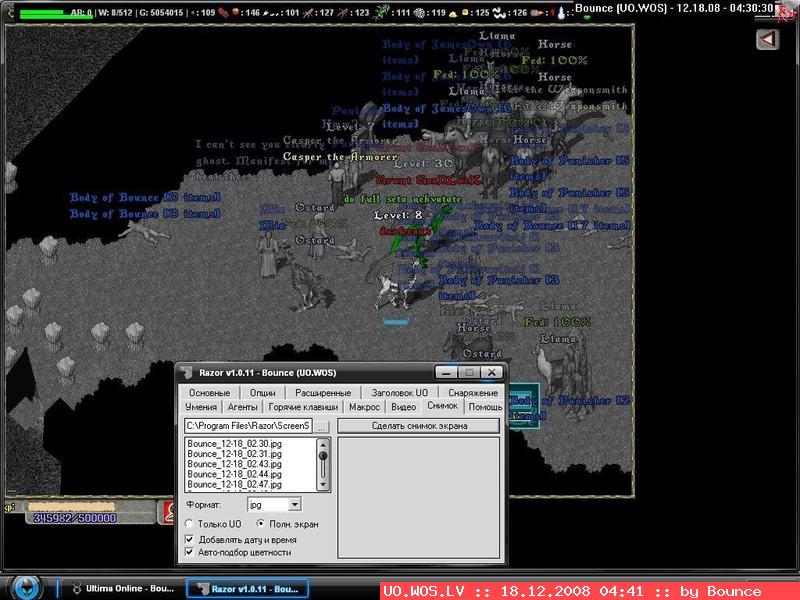Viewport: 800px width, 600px height.
Task: Click the red icon beside experience bar
Action: click(x=168, y=512)
